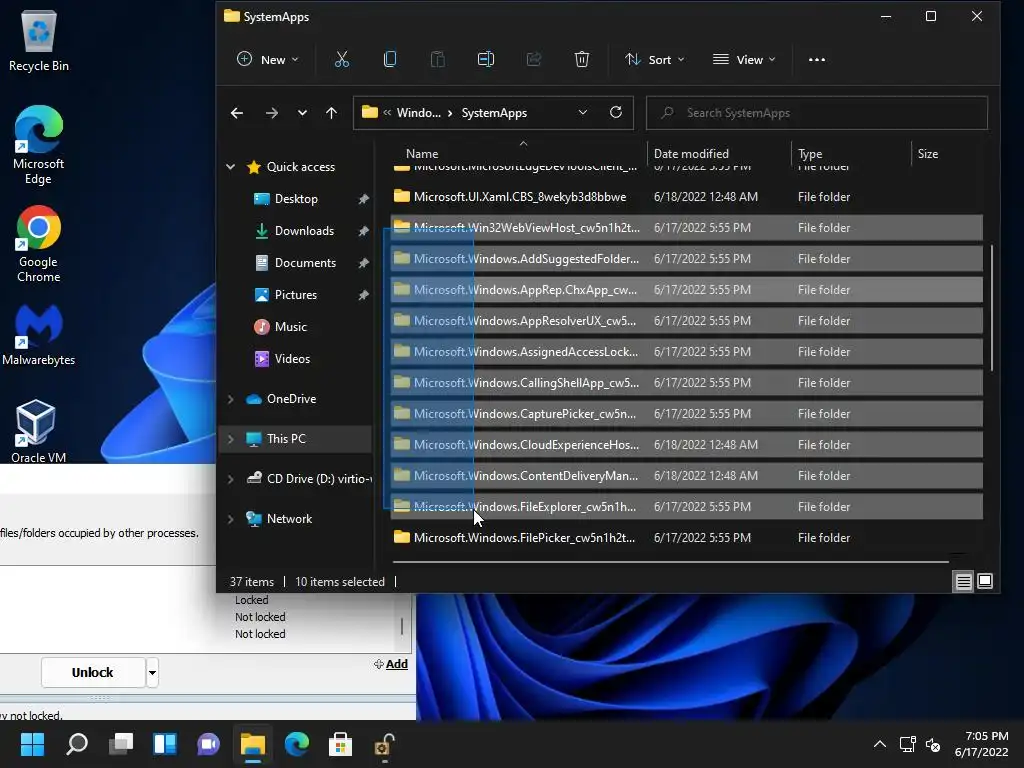The width and height of the screenshot is (1024, 768).
Task: Open the Windows Start menu
Action: pyautogui.click(x=32, y=744)
